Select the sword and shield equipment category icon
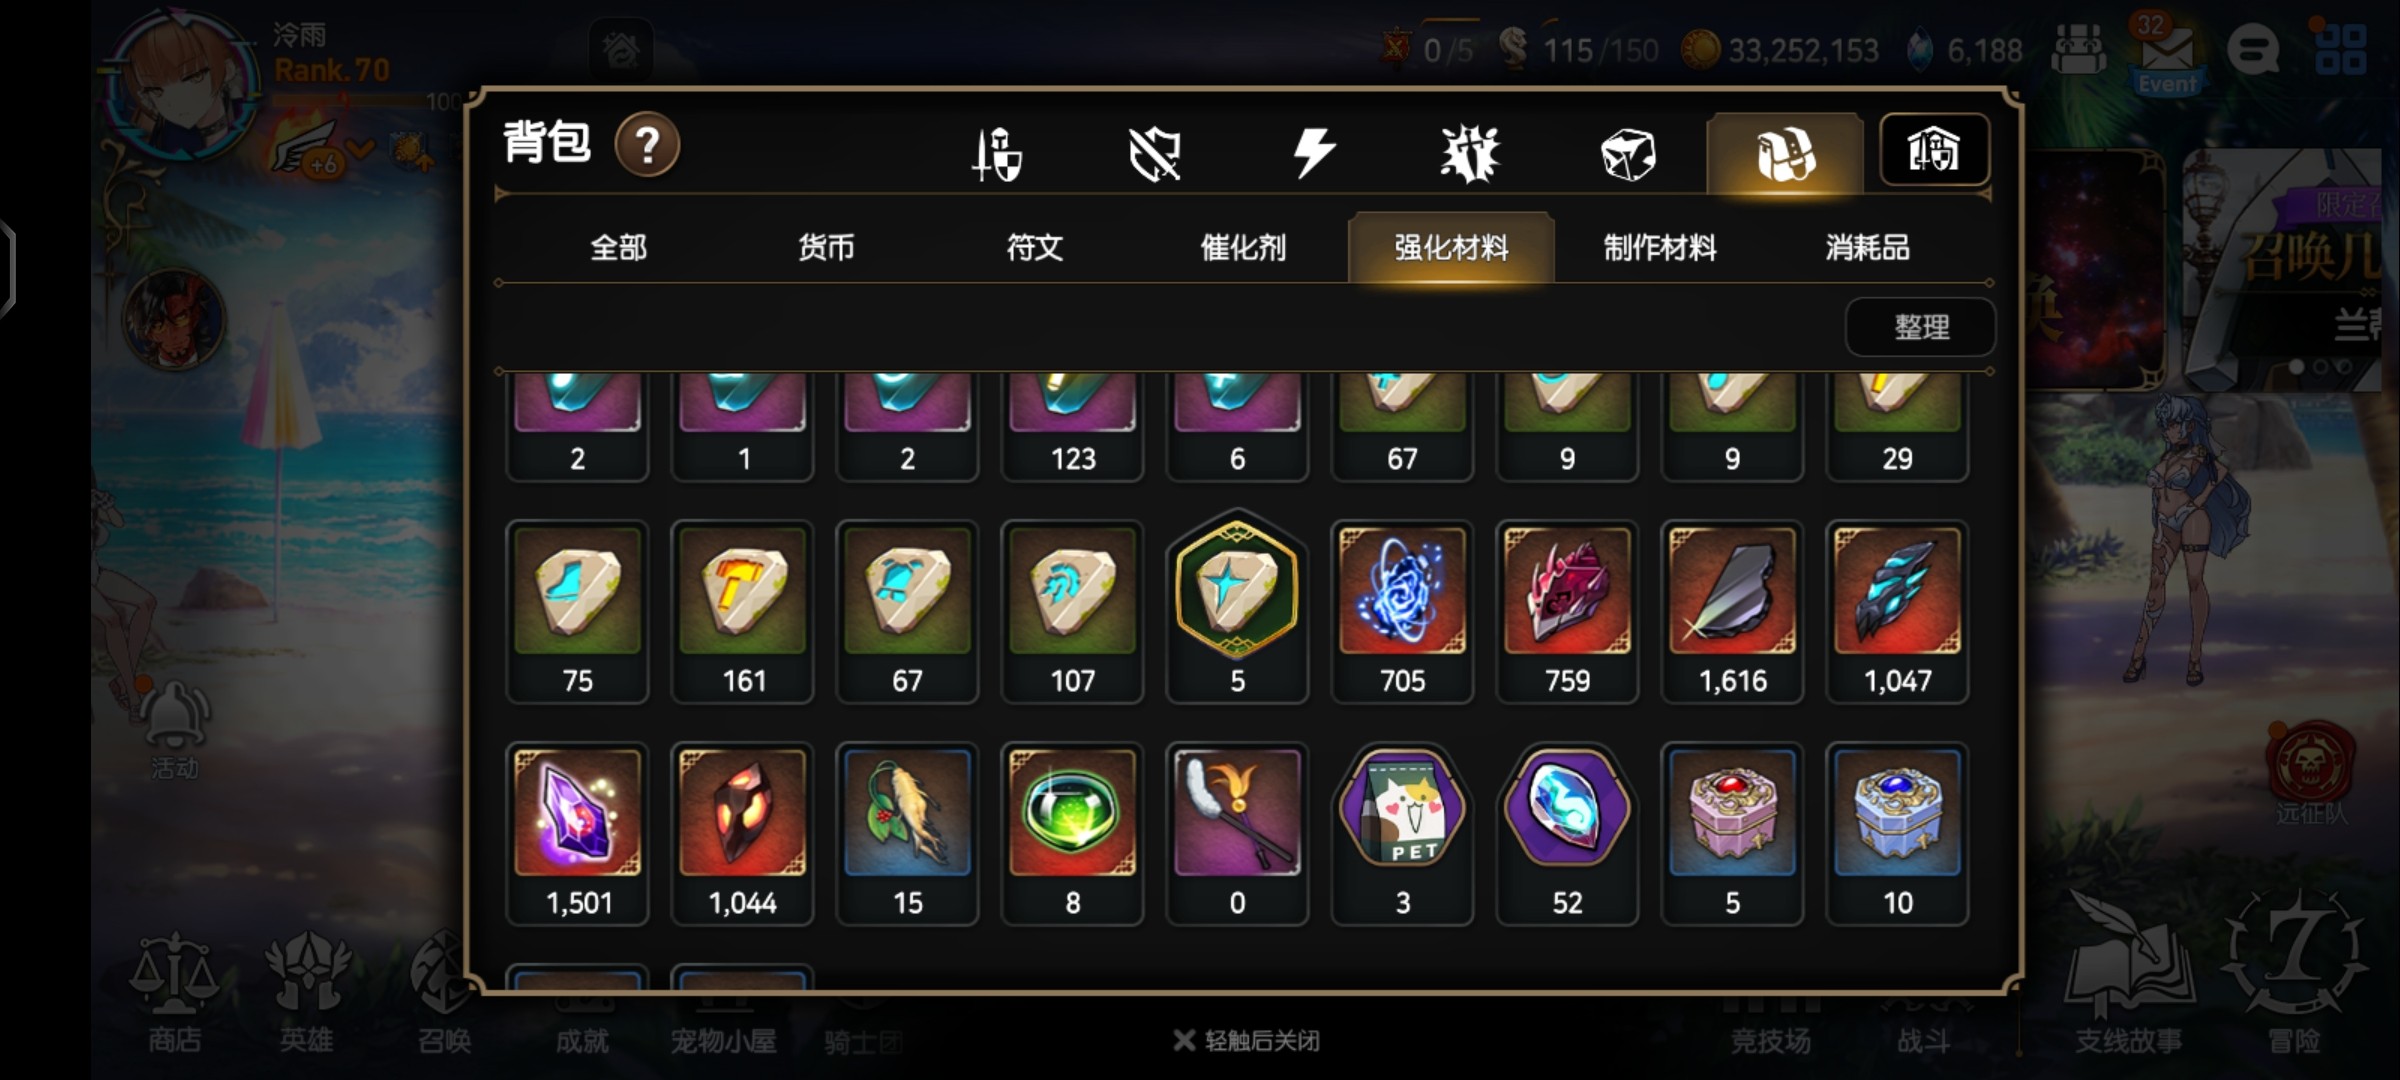 point(997,154)
